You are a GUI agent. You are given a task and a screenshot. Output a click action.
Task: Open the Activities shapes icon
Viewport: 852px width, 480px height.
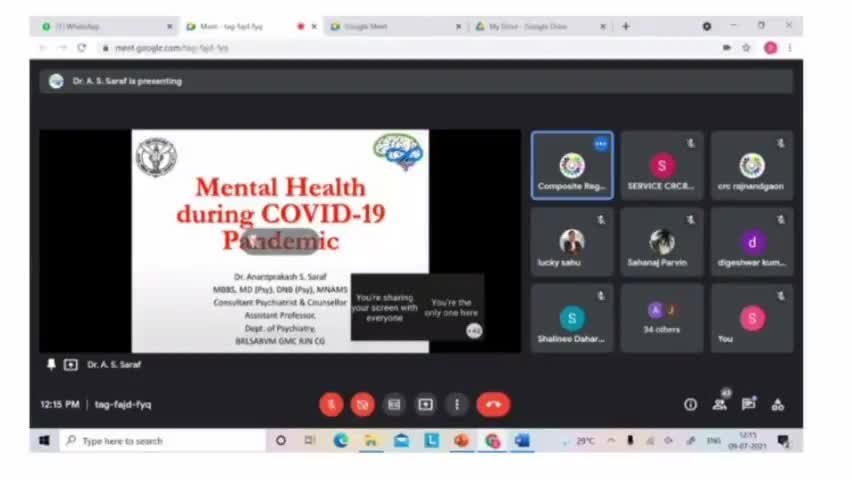pos(778,404)
